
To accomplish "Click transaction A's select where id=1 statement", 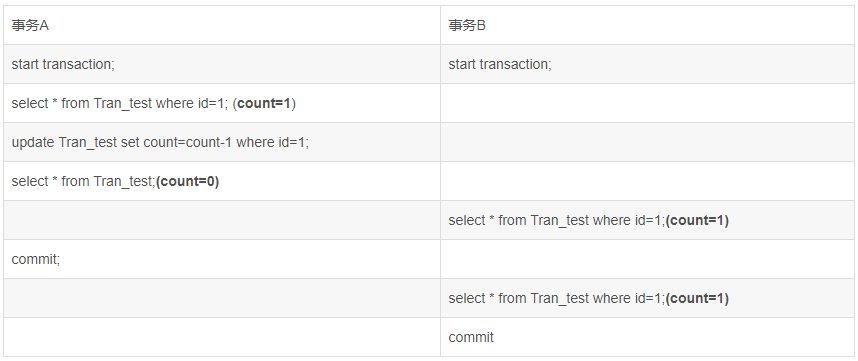I will coord(154,103).
